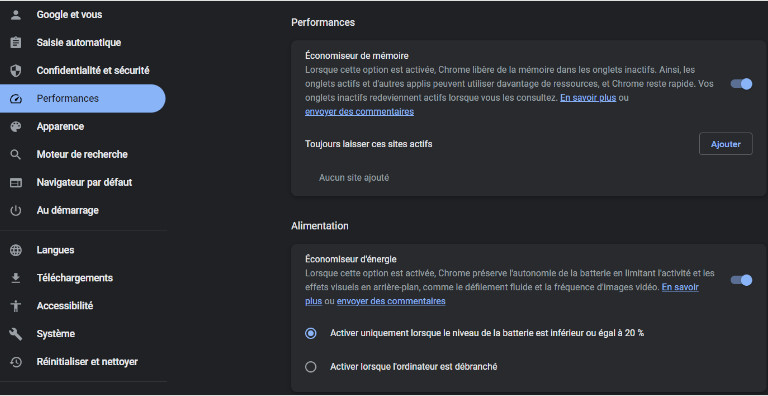Viewport: 768px width, 396px height.
Task: Click the speedometer icon for Performances
Action: (x=16, y=99)
